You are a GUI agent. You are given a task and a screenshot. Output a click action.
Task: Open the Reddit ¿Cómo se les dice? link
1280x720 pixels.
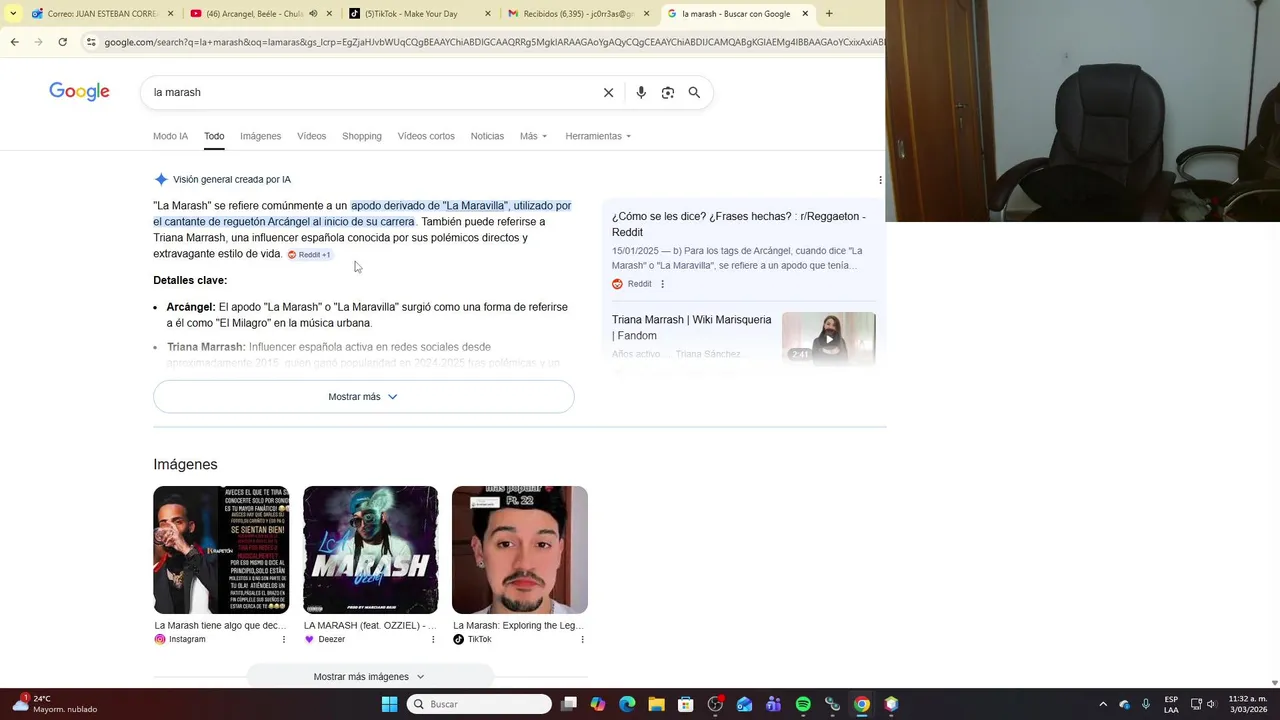tap(739, 224)
